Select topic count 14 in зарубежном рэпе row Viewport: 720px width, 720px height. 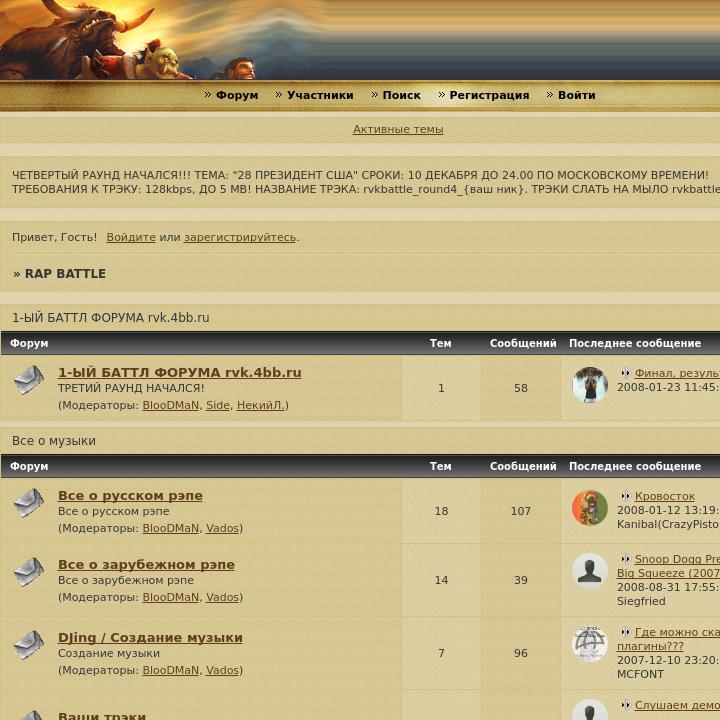441,580
